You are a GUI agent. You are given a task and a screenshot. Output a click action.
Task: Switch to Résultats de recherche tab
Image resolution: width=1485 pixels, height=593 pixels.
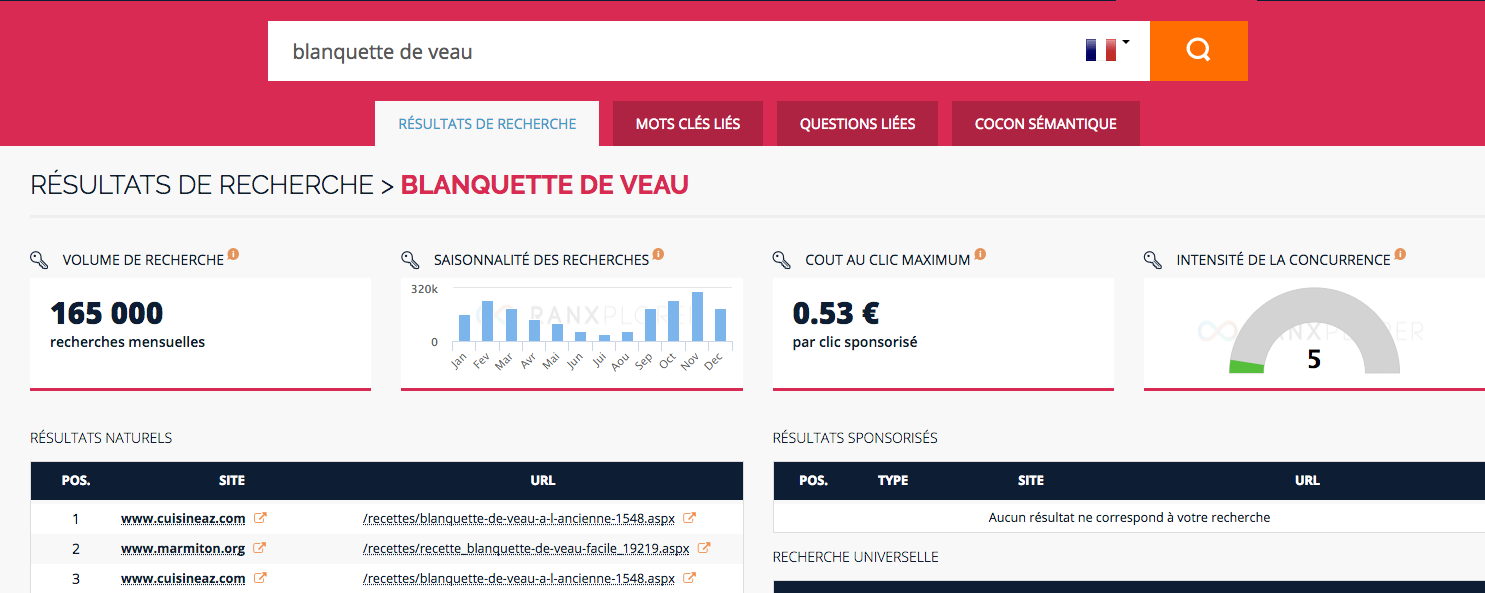(x=487, y=124)
